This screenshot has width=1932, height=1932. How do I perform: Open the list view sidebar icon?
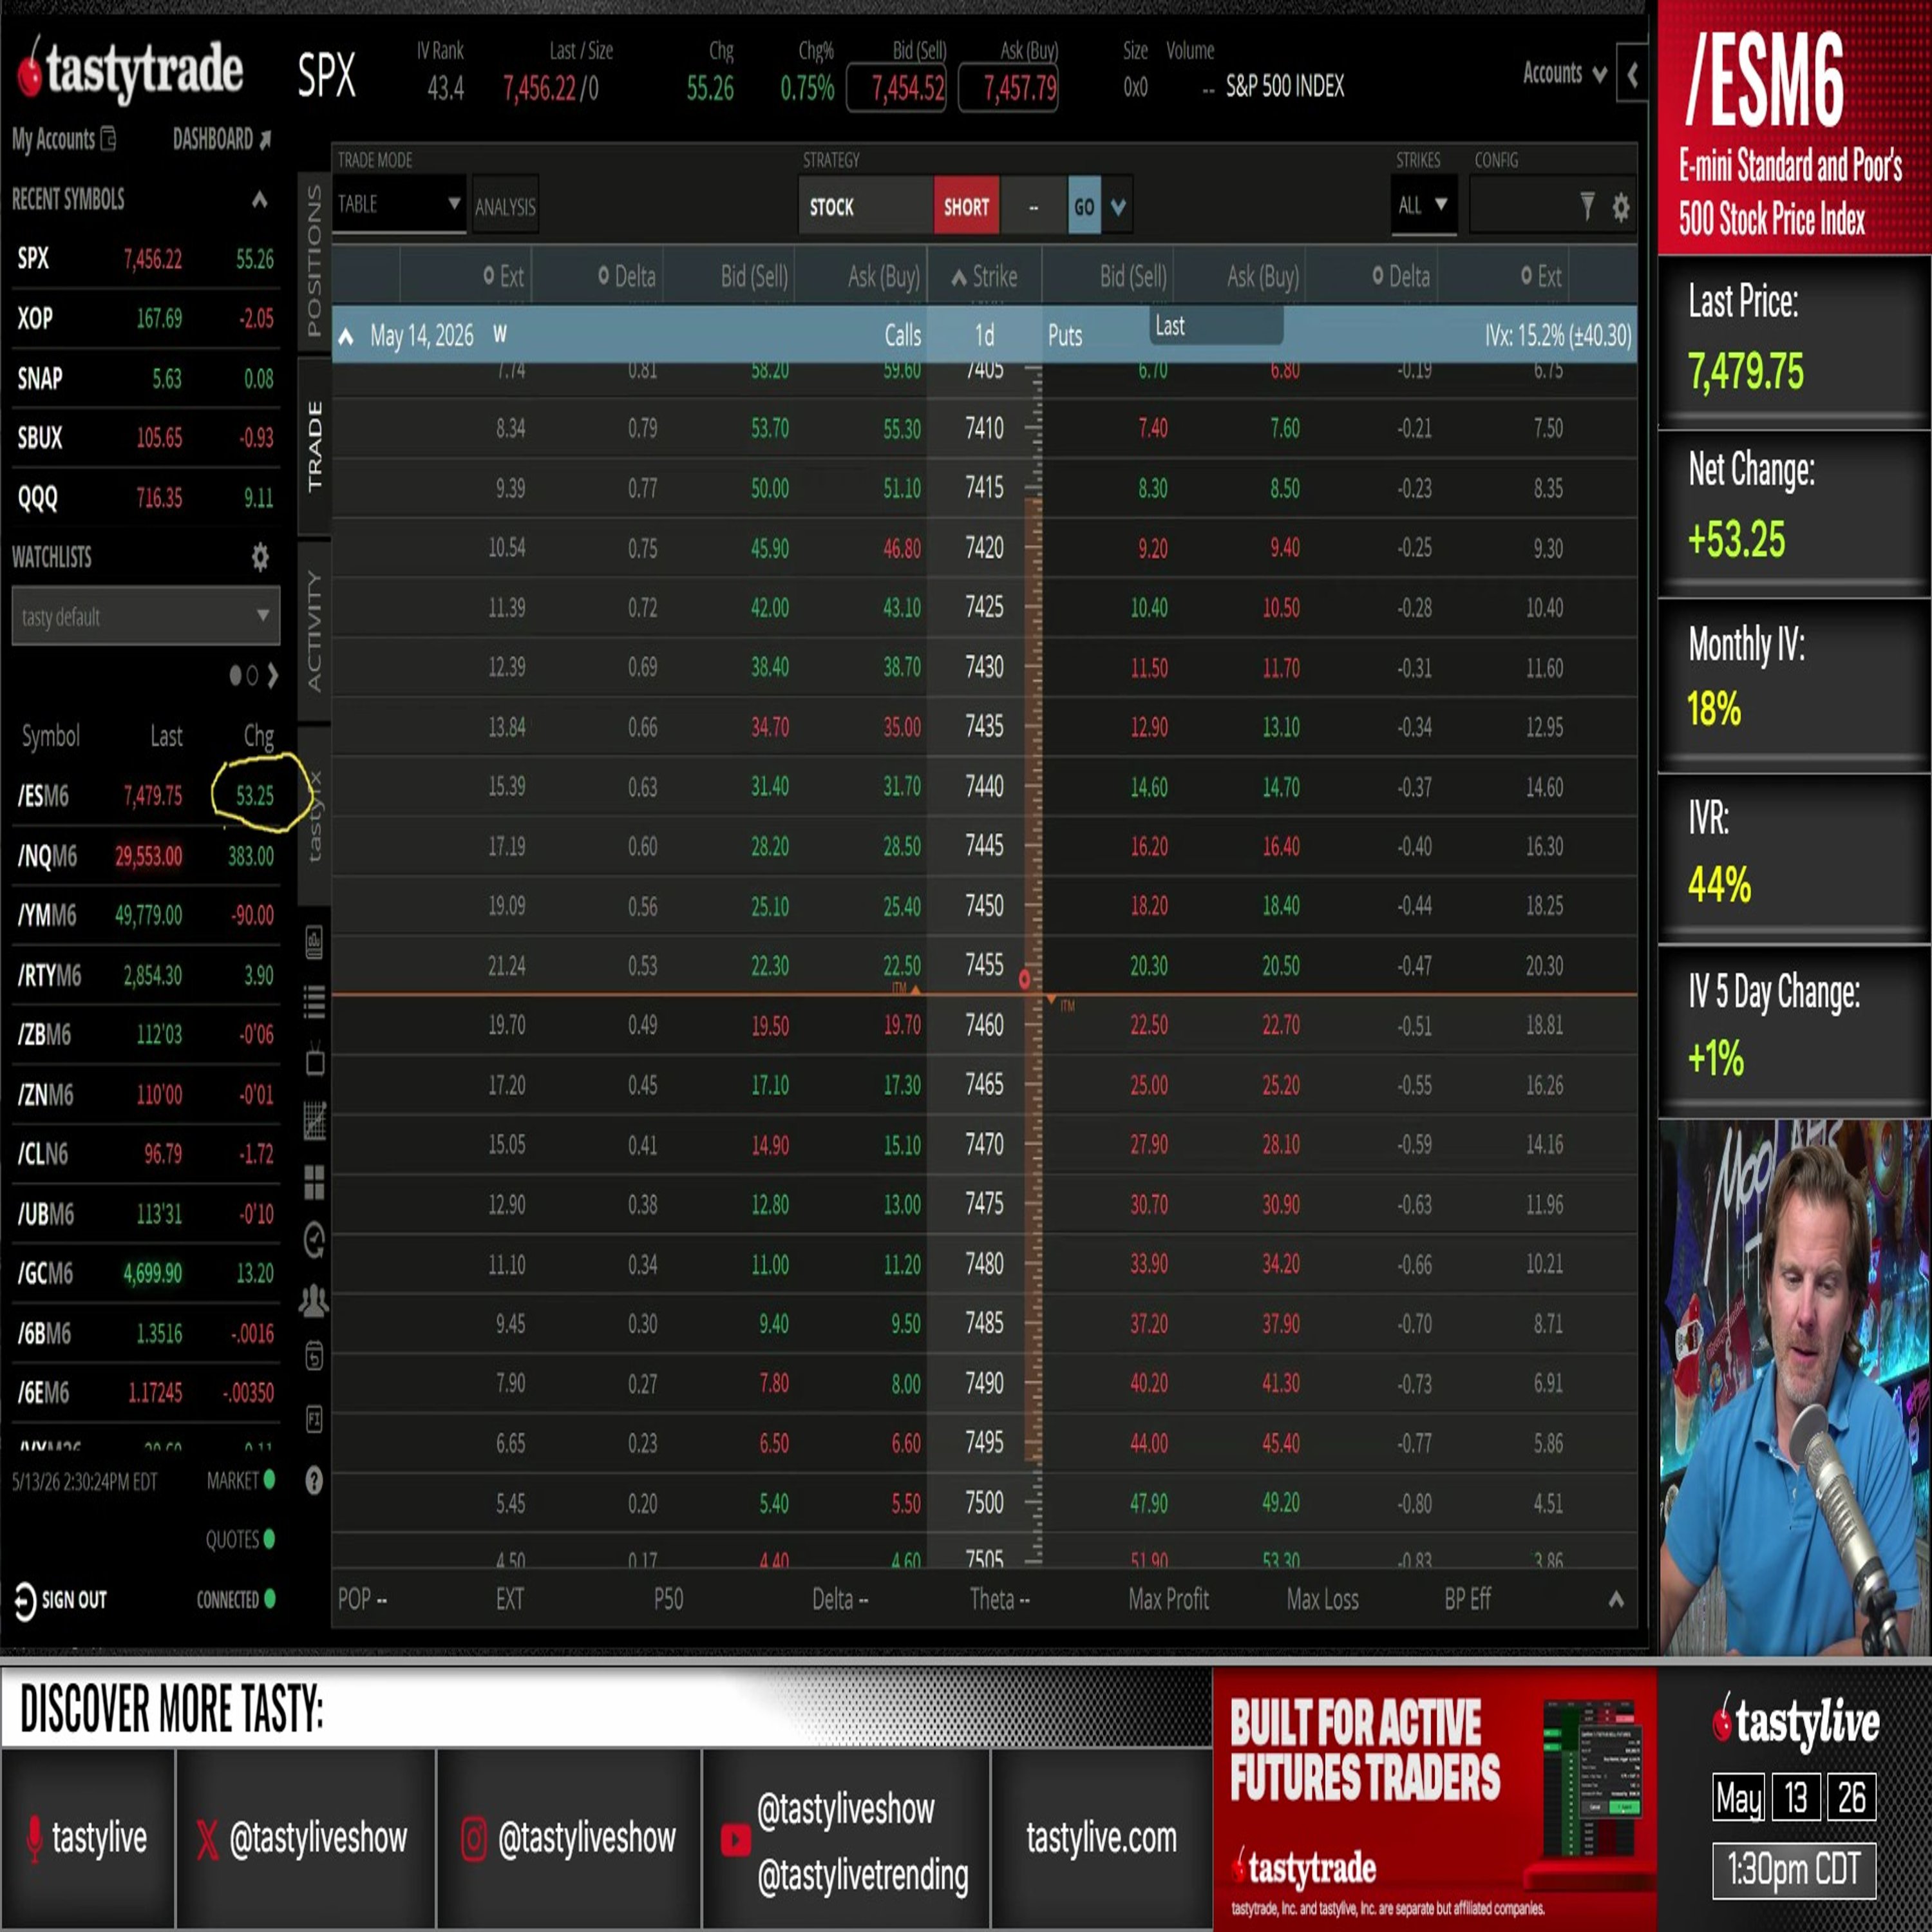[x=314, y=1001]
